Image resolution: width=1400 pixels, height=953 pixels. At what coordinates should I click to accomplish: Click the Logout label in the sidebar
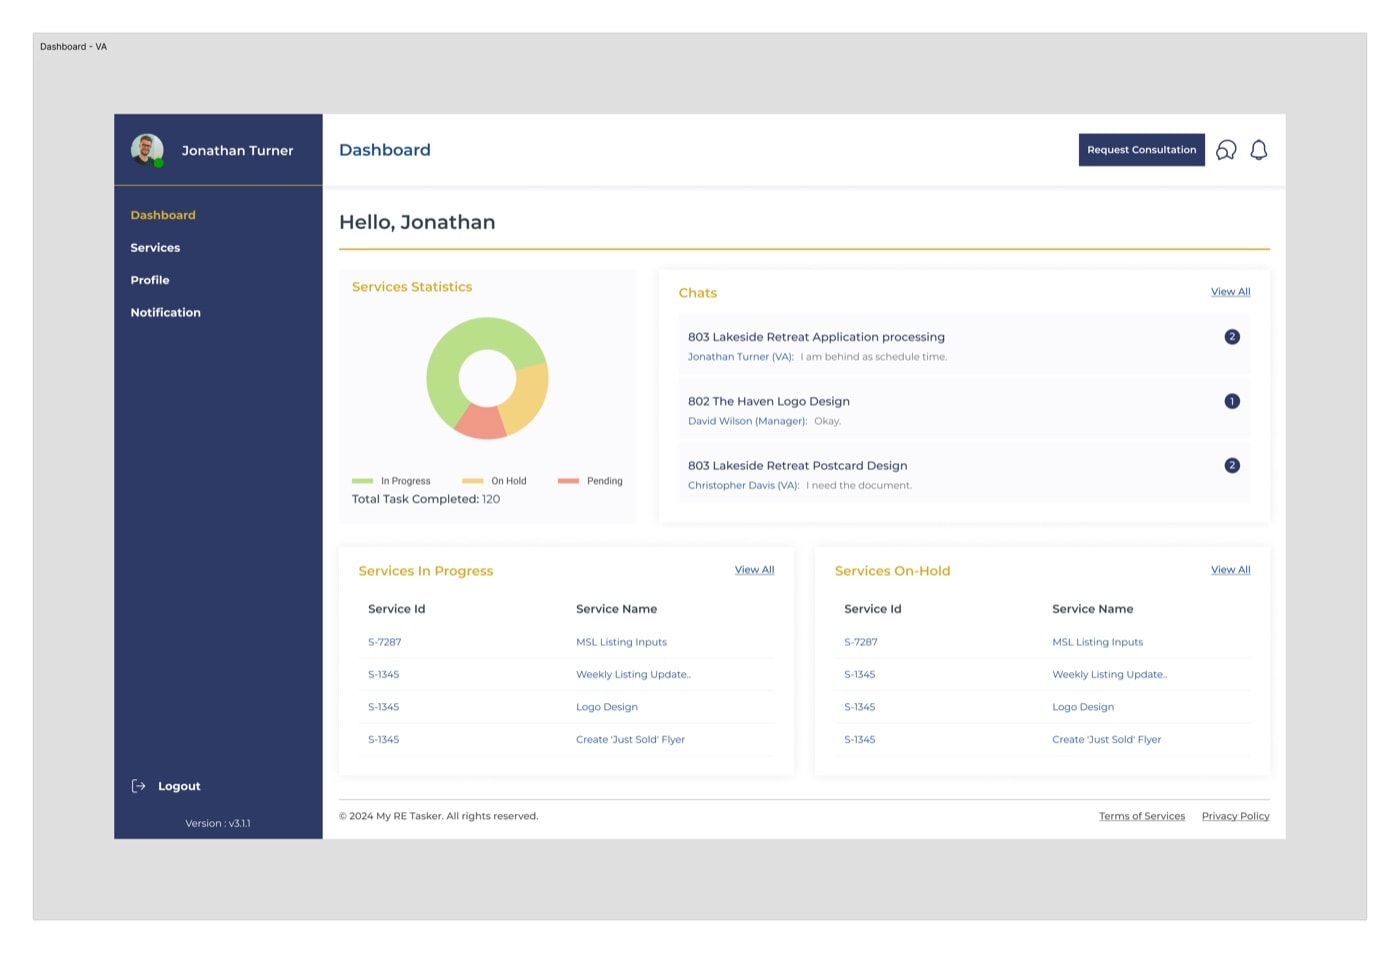[x=179, y=786]
